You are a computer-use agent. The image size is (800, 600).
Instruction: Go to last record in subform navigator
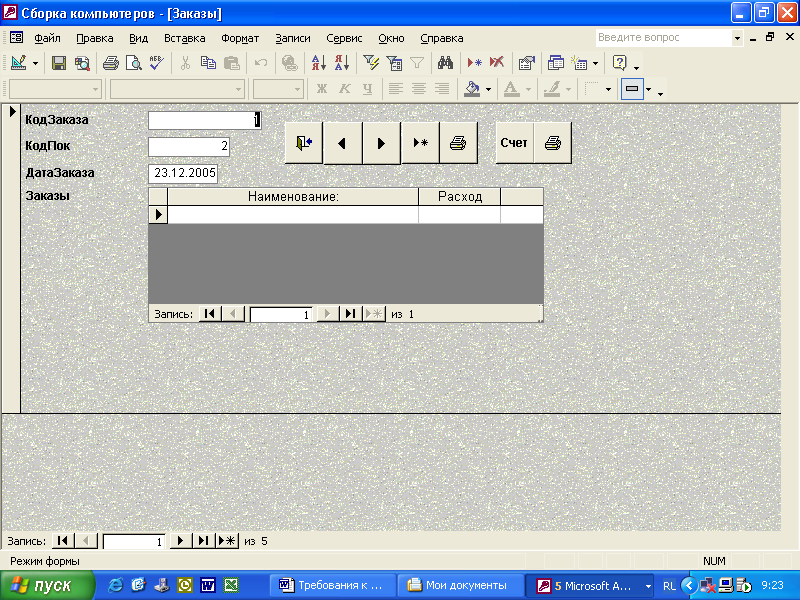click(350, 314)
